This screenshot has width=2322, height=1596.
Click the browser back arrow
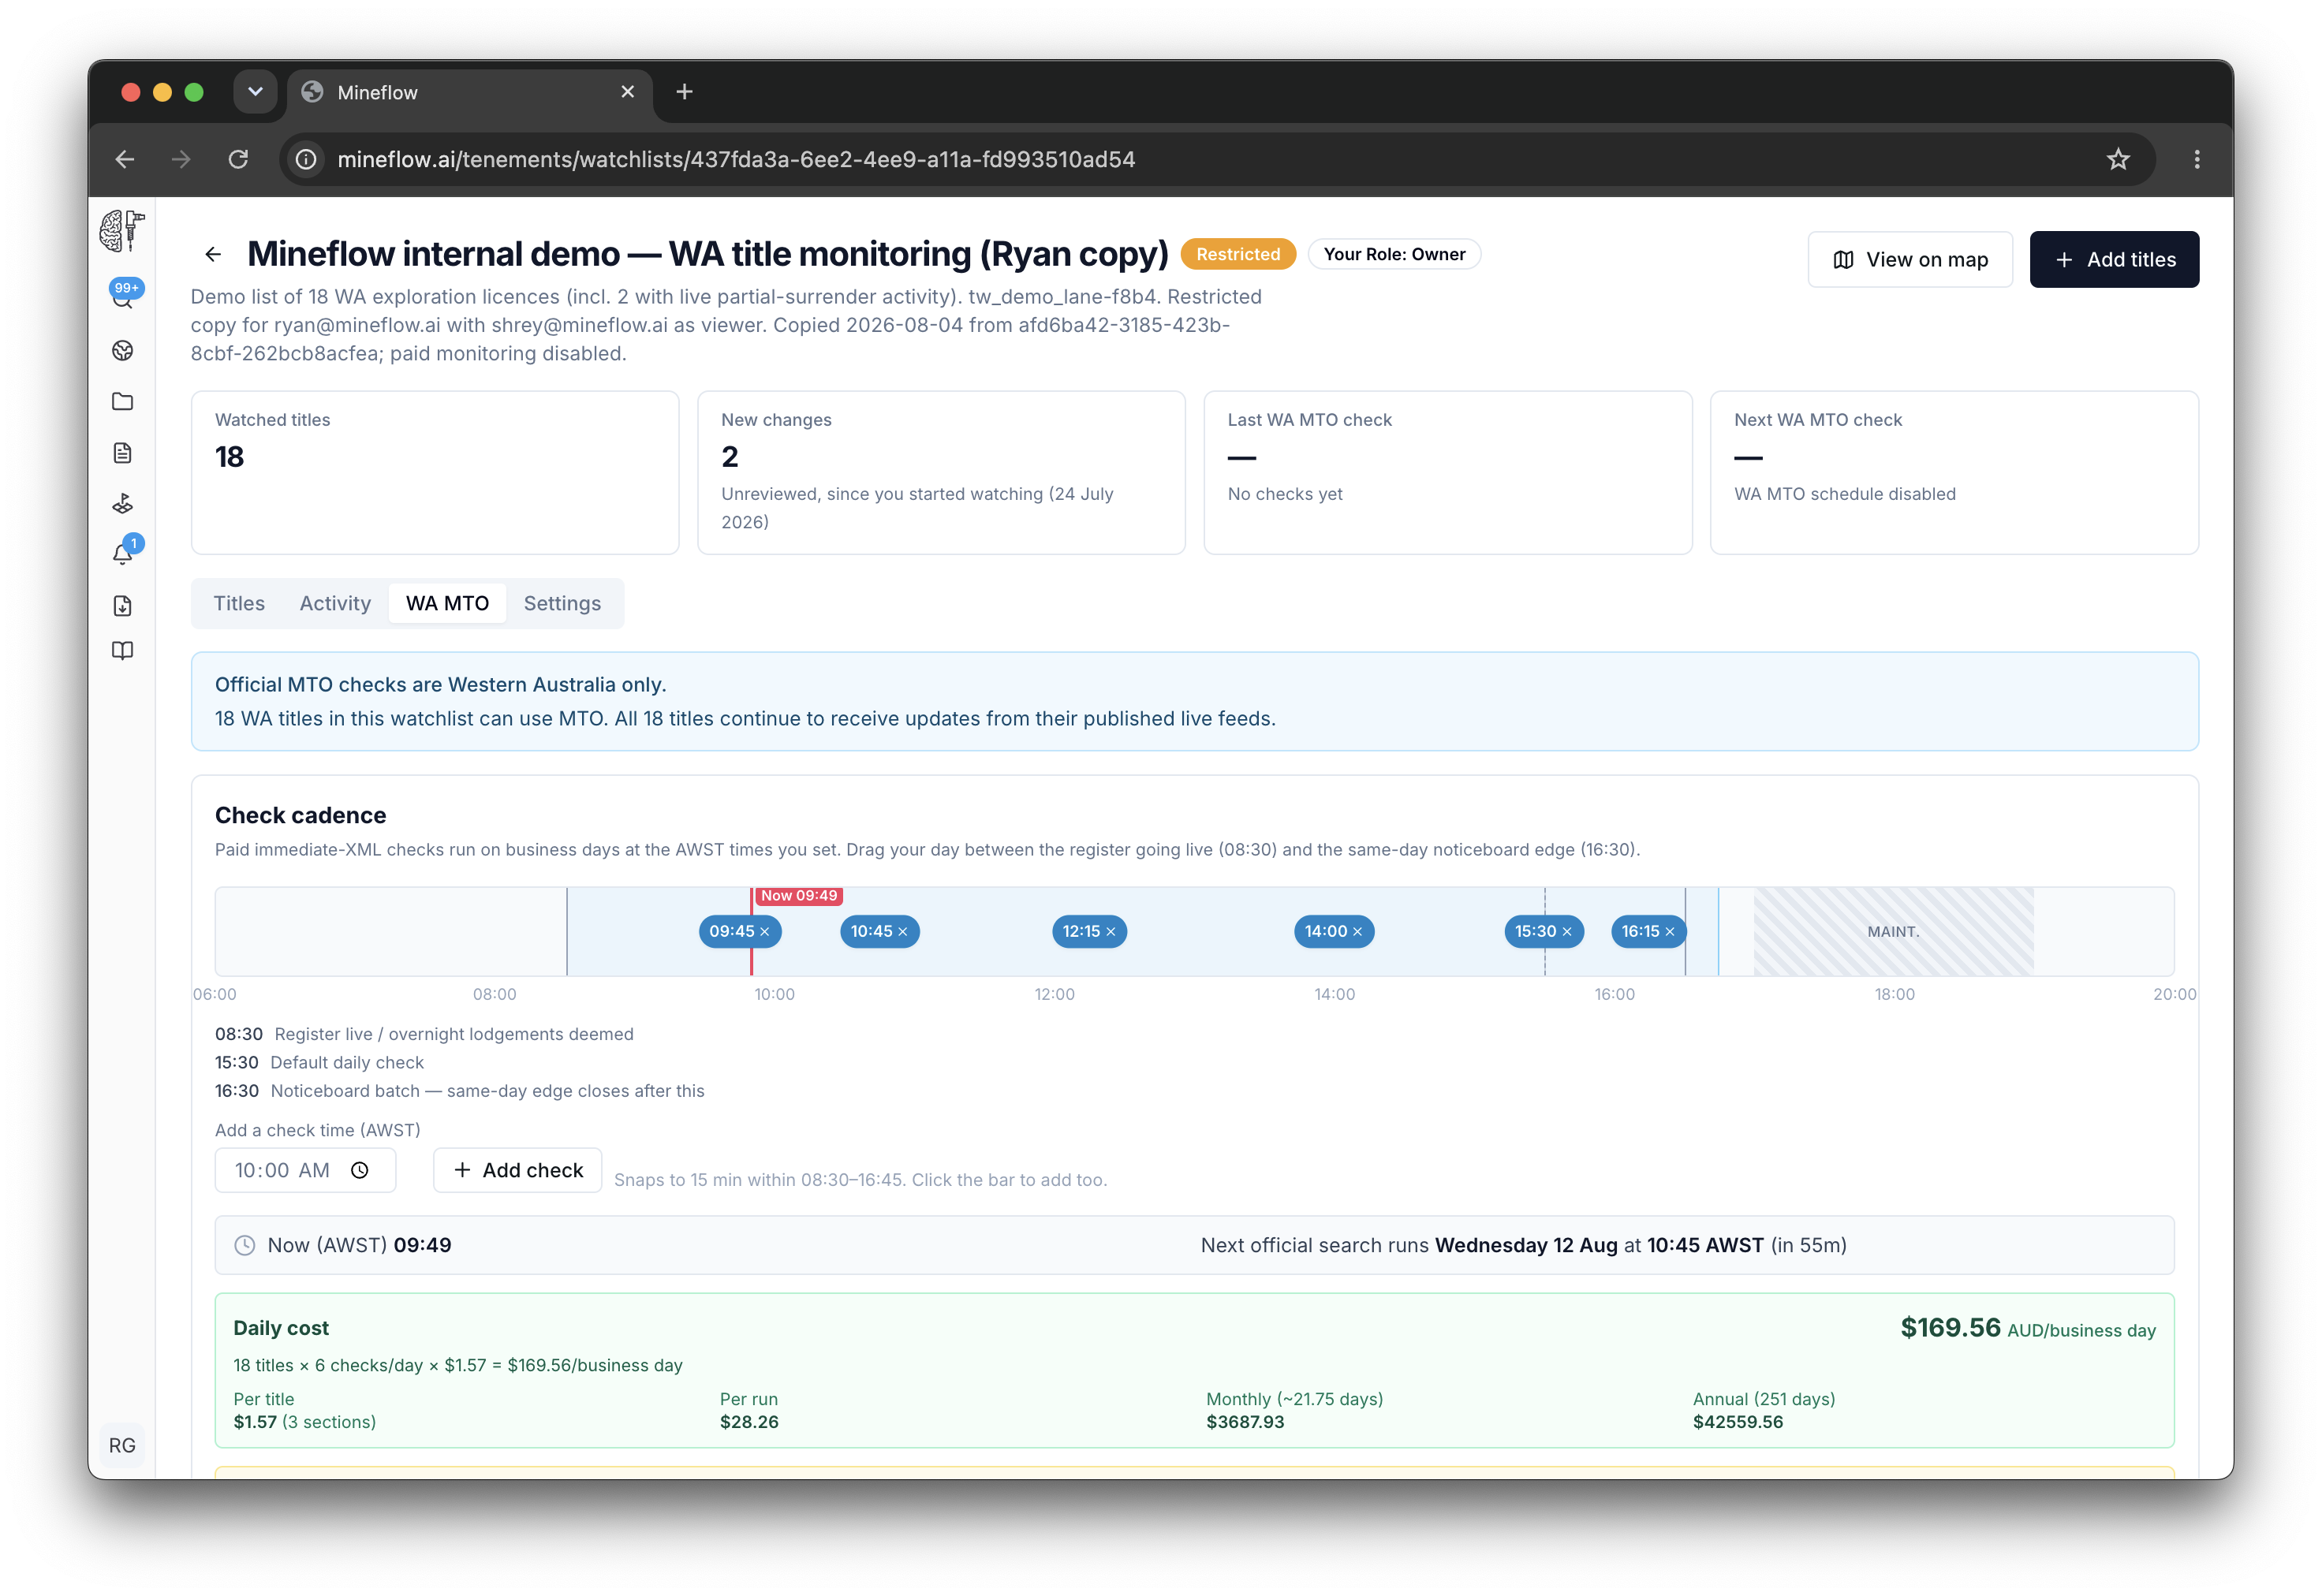coord(125,159)
